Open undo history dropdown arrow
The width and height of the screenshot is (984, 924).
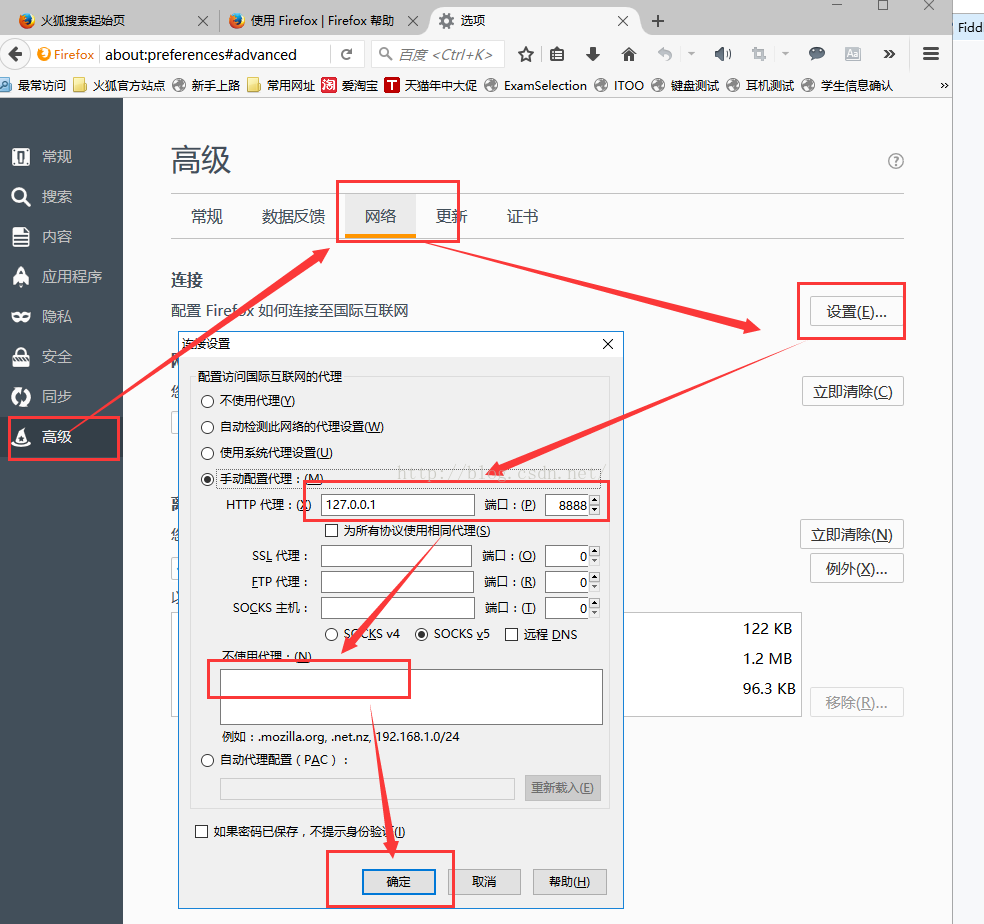click(691, 55)
